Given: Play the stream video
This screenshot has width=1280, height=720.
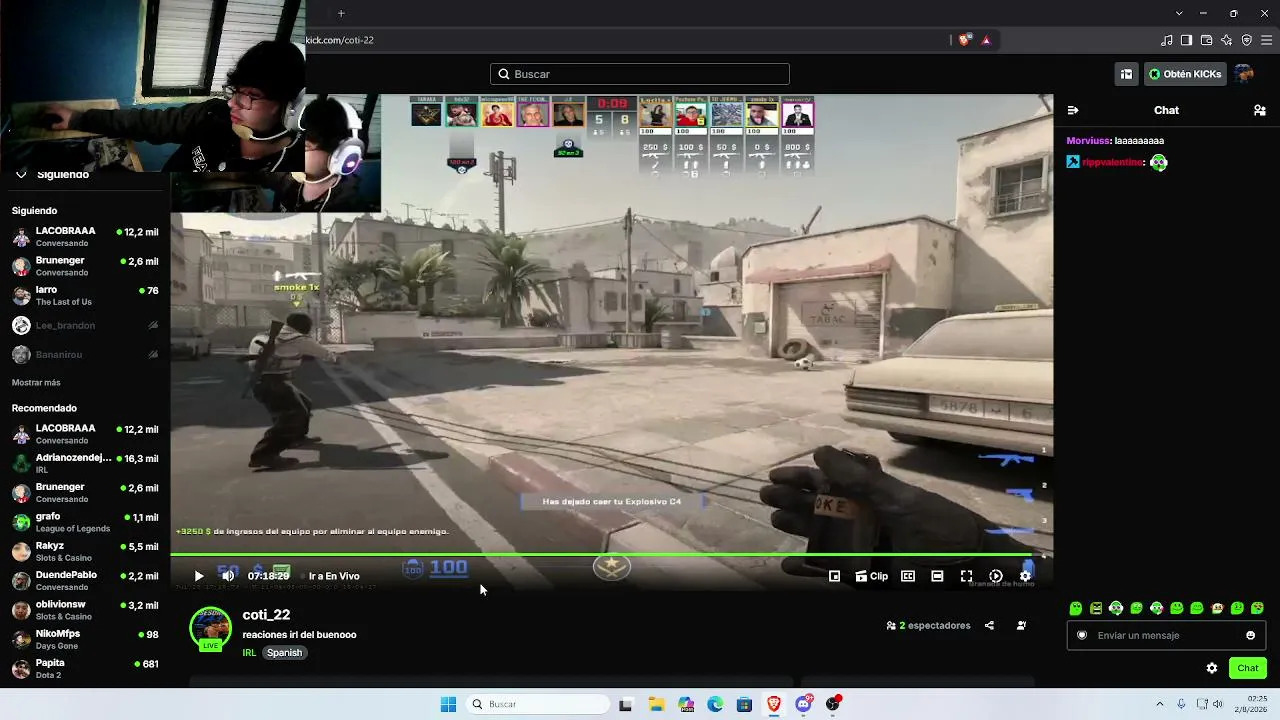Looking at the screenshot, I should (198, 576).
